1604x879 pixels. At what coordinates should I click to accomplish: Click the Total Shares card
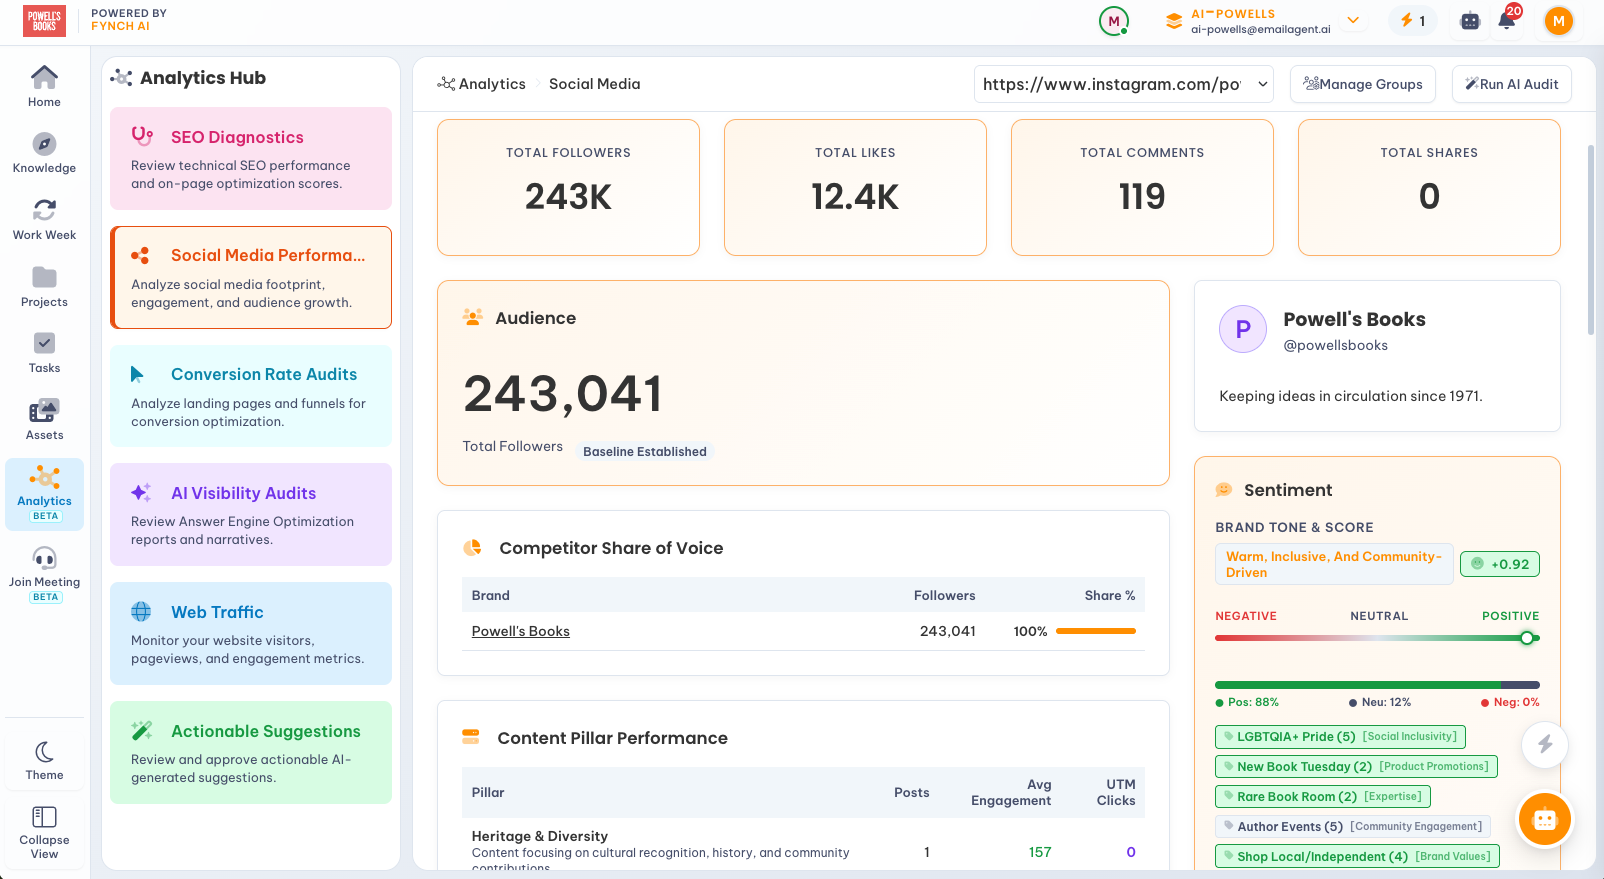pyautogui.click(x=1429, y=187)
